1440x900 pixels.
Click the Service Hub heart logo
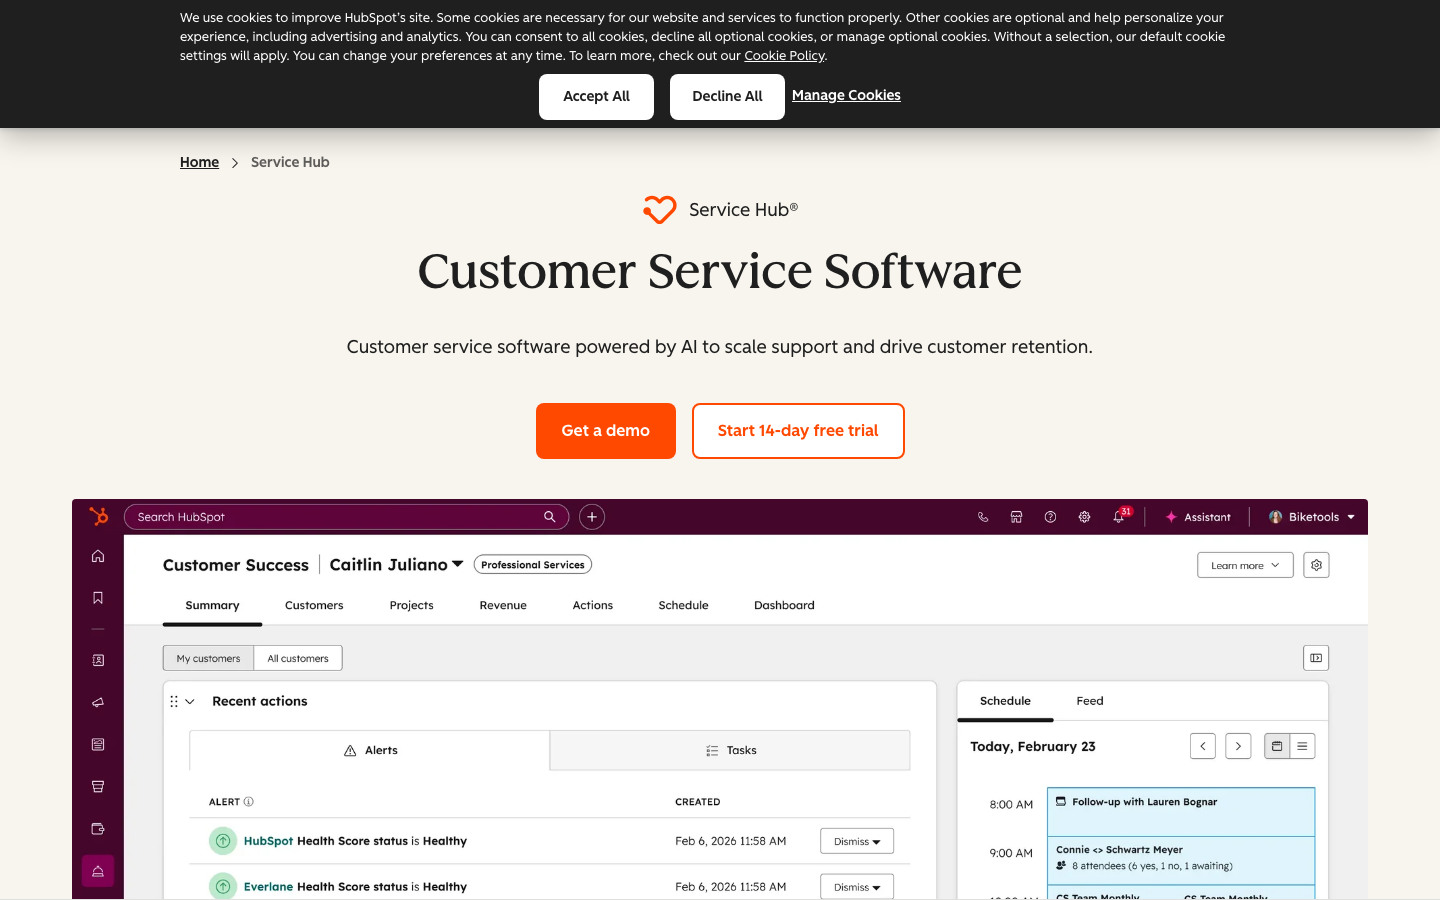pyautogui.click(x=660, y=209)
